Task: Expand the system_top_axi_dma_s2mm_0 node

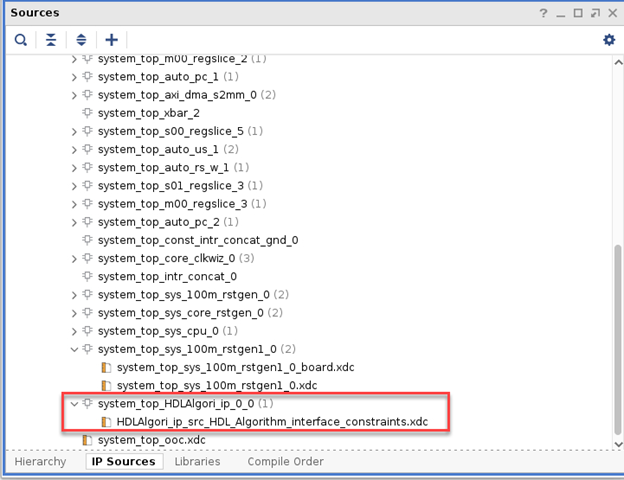Action: 74,95
